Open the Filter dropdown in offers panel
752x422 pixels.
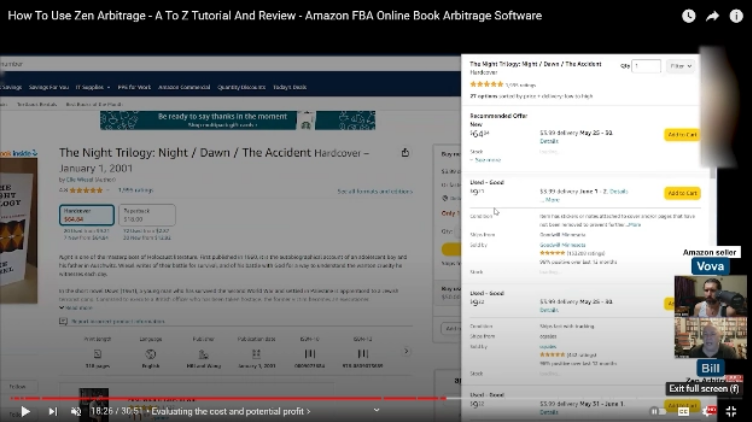pos(680,66)
